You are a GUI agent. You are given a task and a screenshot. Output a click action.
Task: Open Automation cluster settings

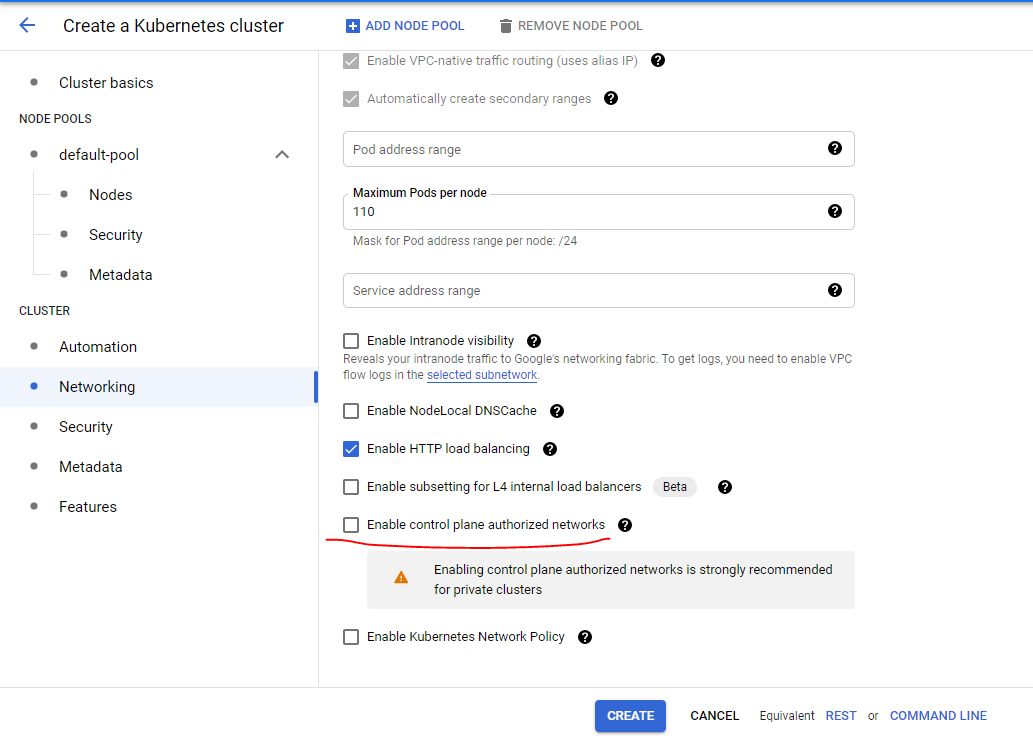98,347
